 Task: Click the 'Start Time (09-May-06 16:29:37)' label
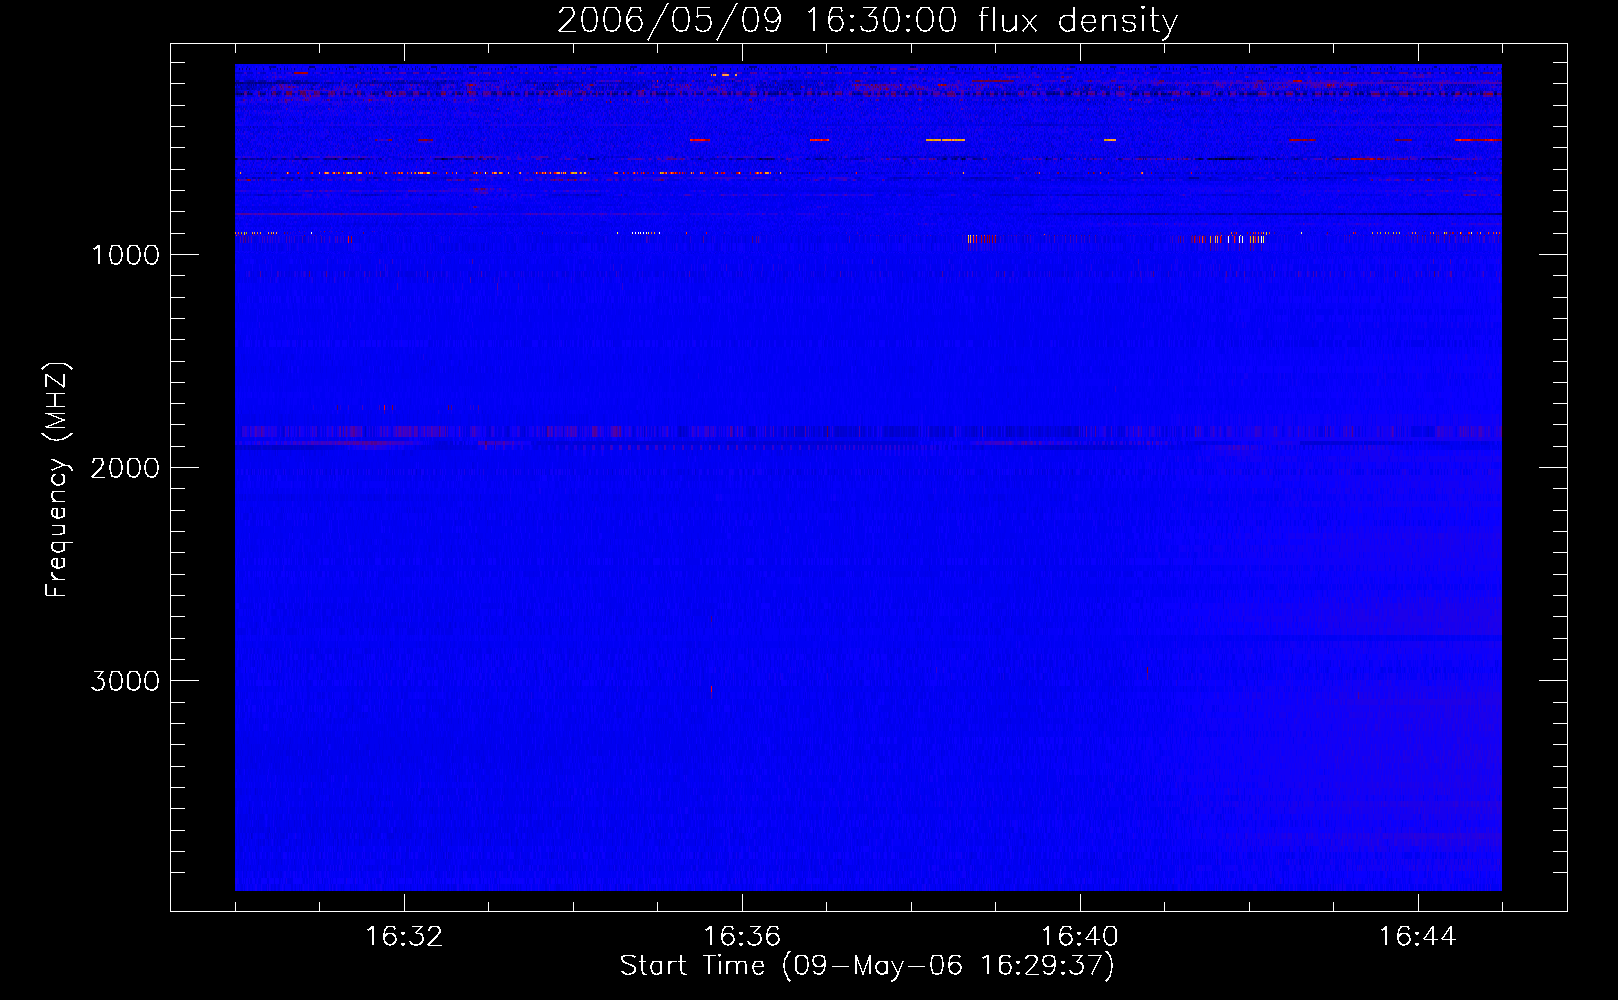(x=867, y=966)
